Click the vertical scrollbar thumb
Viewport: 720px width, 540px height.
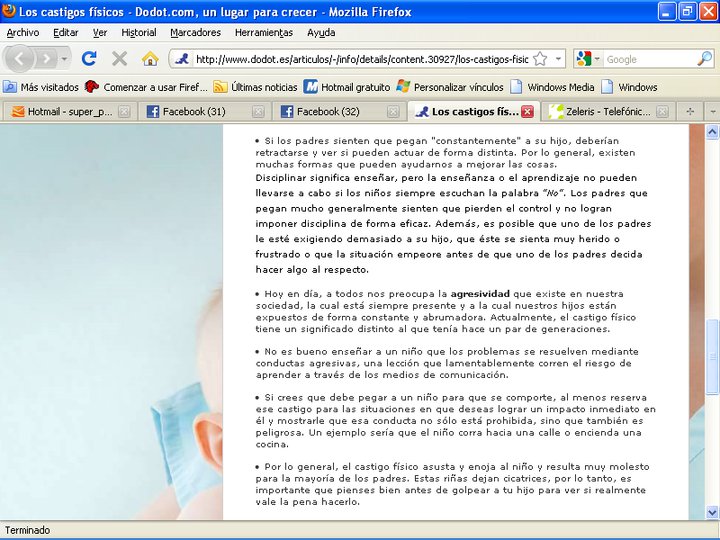point(712,356)
